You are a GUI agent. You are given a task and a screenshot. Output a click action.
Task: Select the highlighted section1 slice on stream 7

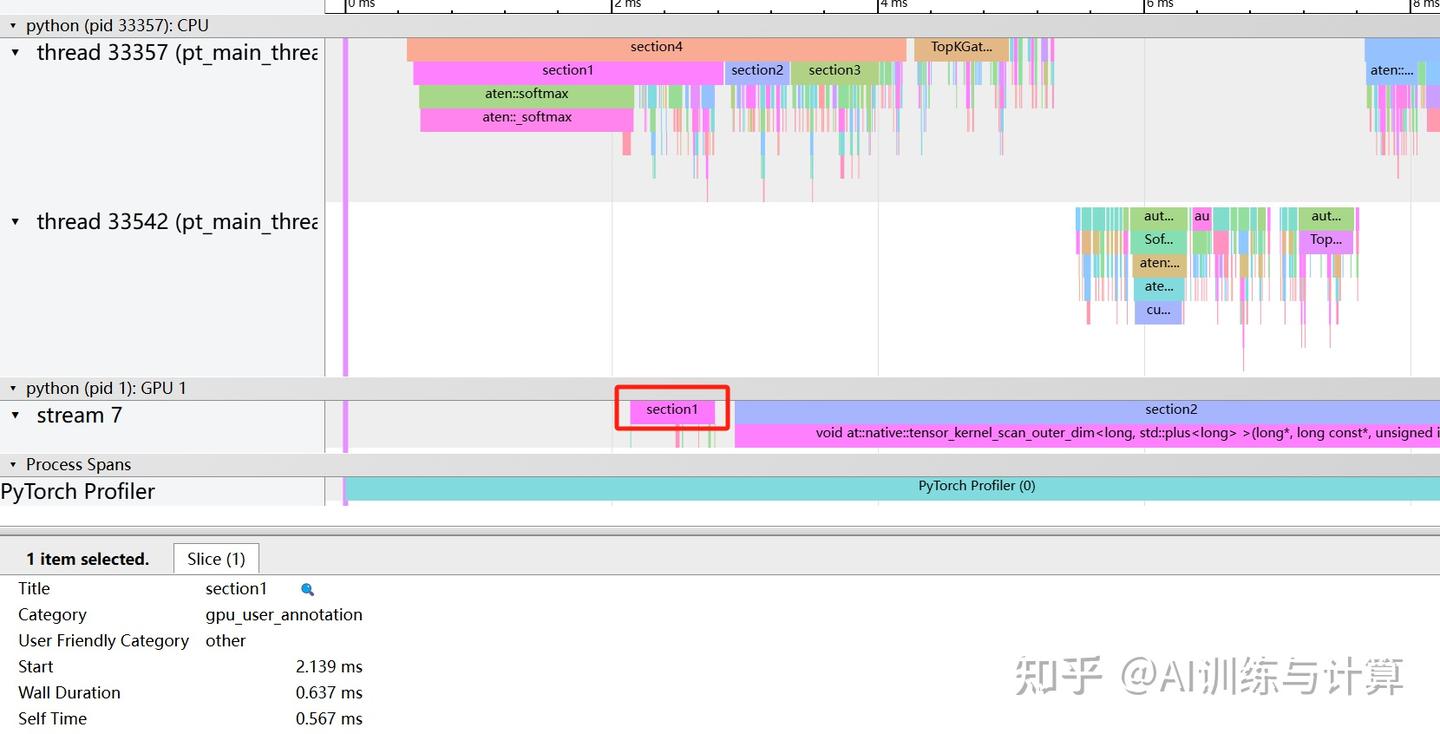point(671,409)
